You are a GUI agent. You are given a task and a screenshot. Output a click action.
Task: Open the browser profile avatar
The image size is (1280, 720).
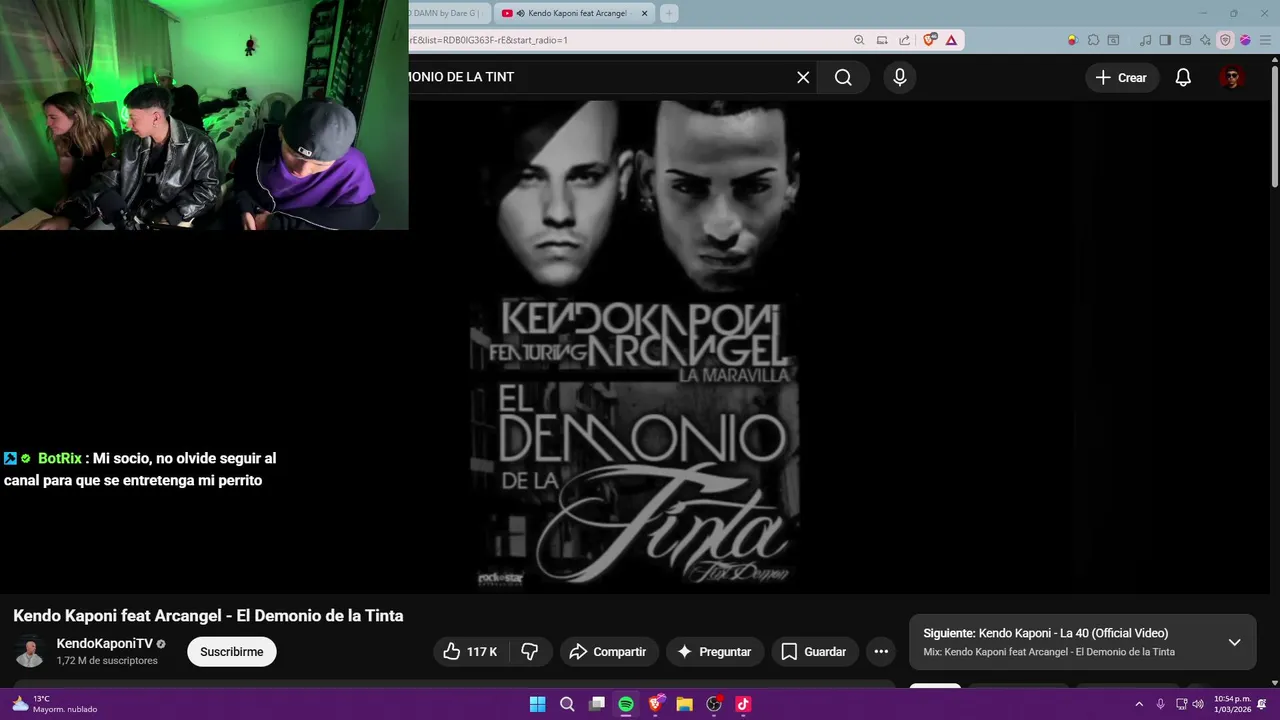coord(1245,40)
